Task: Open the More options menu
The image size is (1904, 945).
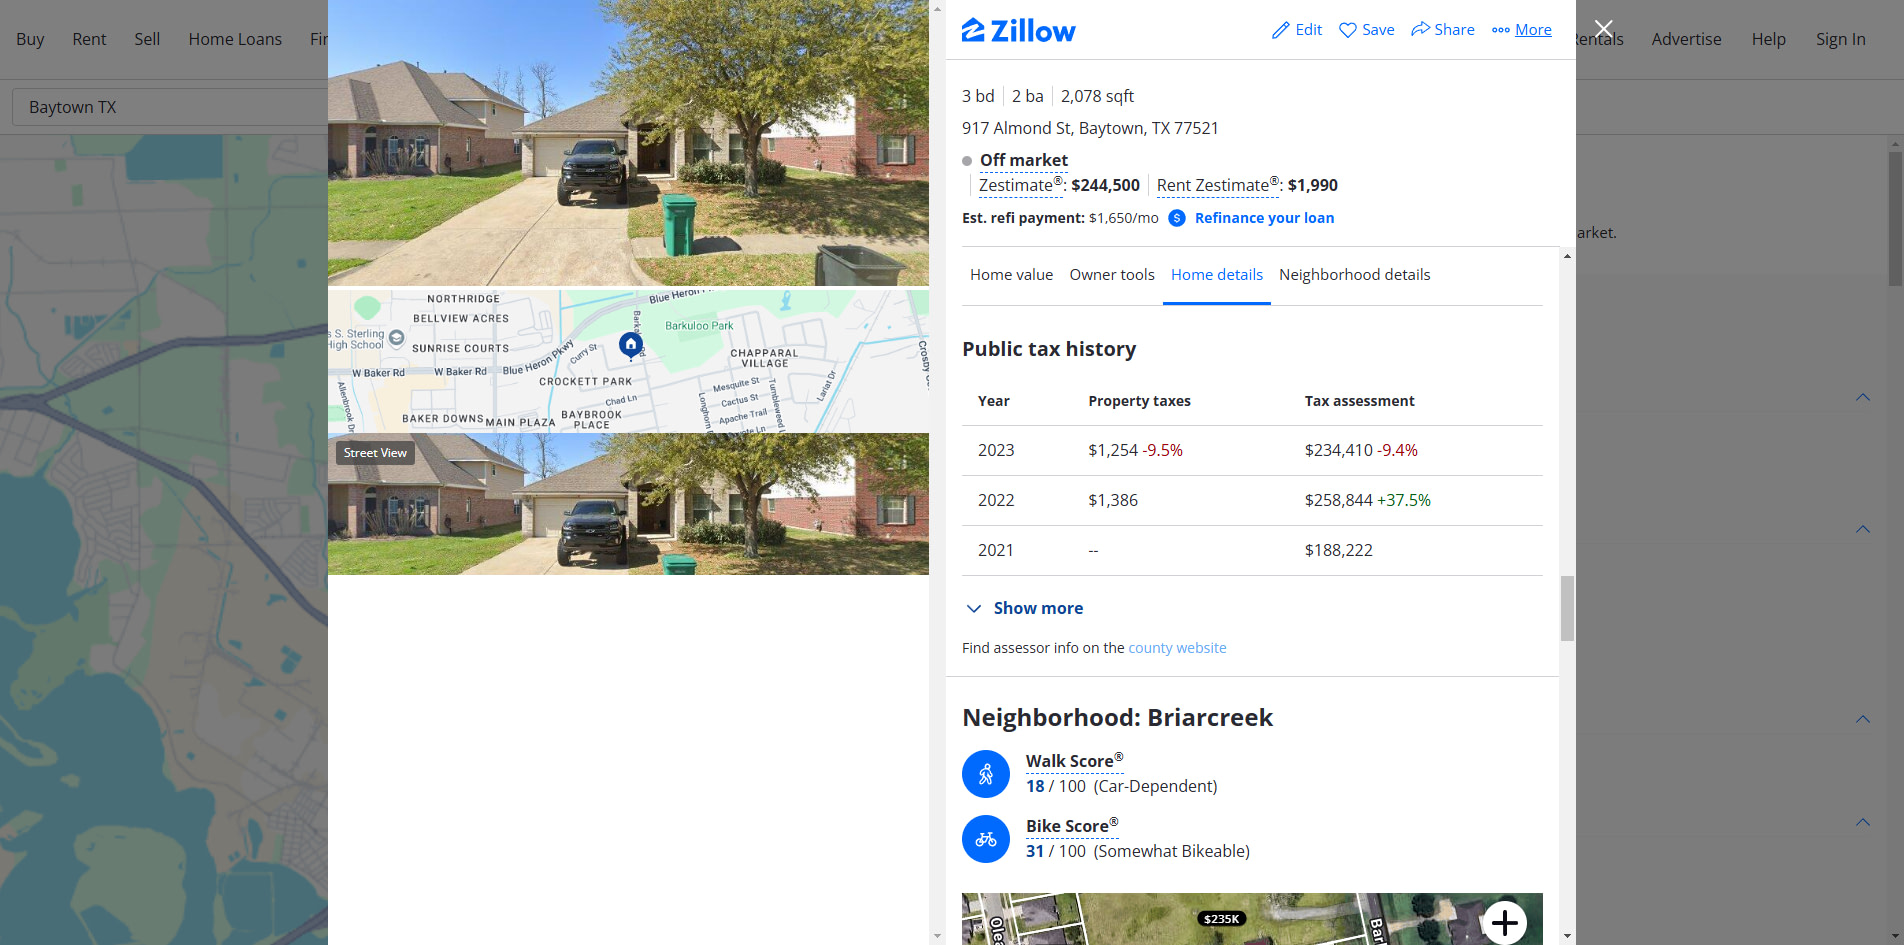Action: 1522,30
